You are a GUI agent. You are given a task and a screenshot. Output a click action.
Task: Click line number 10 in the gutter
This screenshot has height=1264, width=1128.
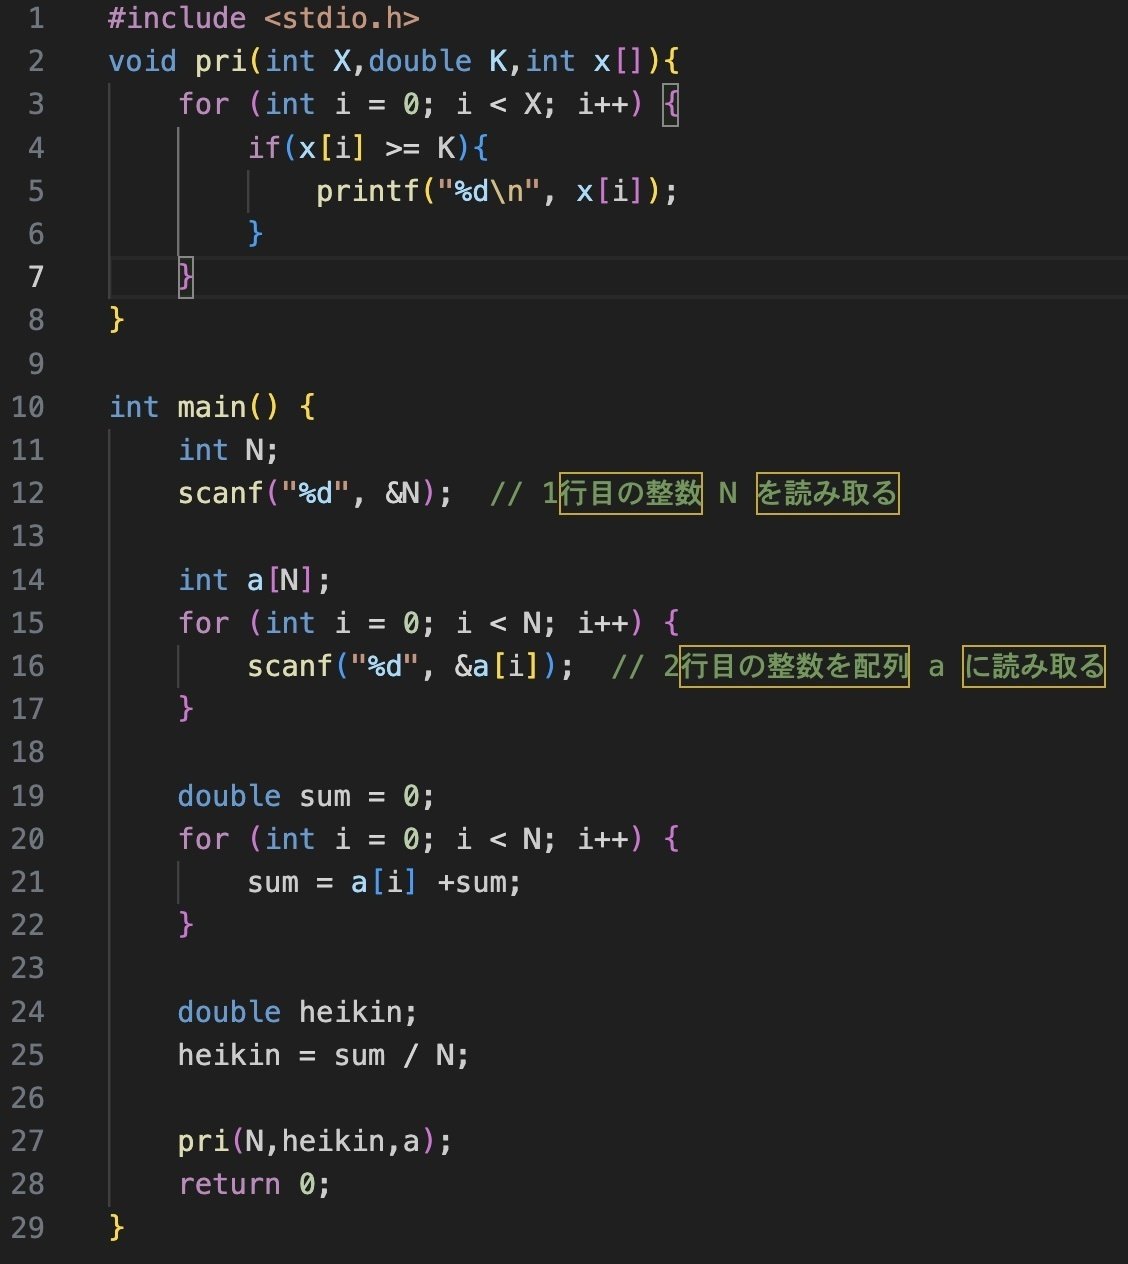pyautogui.click(x=28, y=407)
